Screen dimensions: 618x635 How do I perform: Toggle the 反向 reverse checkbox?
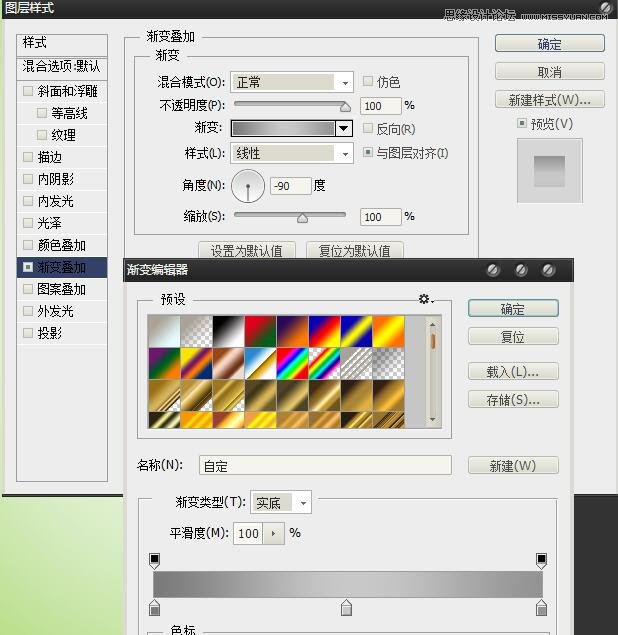pos(368,128)
